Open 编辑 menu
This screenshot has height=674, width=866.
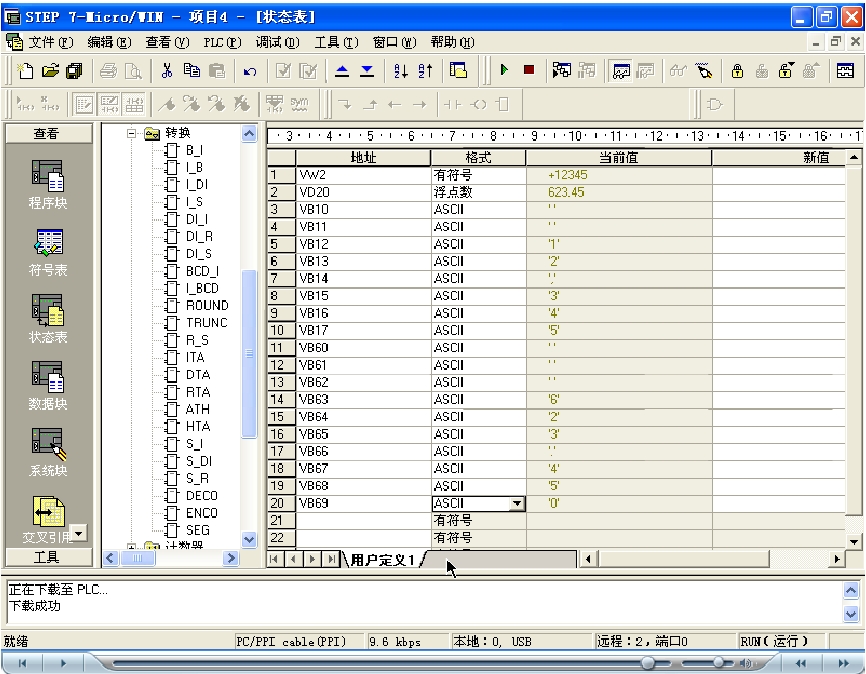(109, 43)
